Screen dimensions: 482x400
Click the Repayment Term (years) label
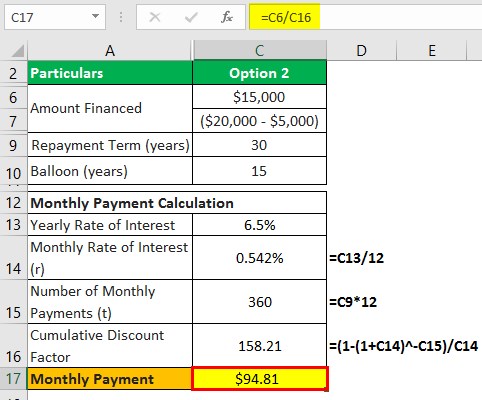coord(110,145)
